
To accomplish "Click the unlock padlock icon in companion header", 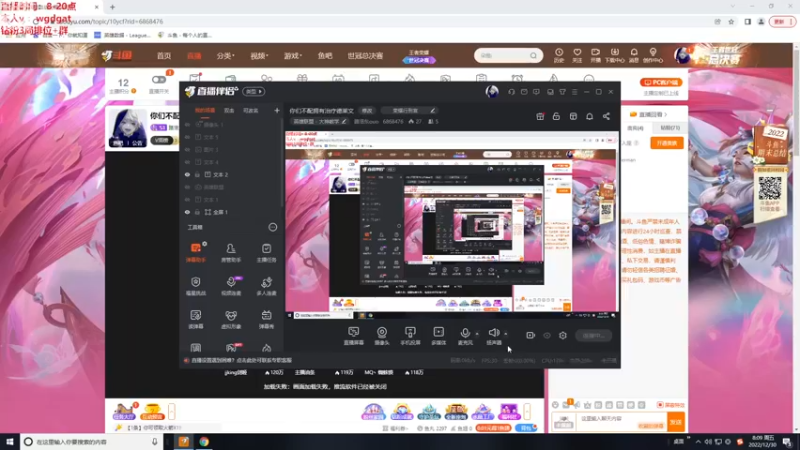I will click(556, 116).
